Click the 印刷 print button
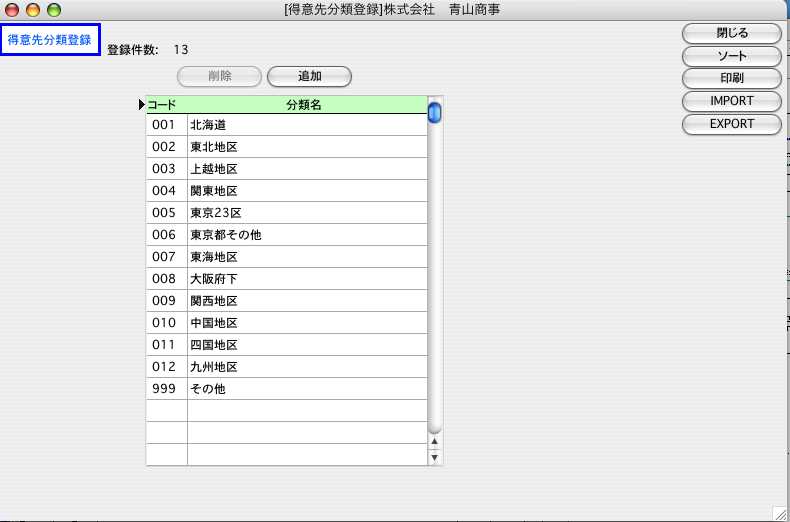The height and width of the screenshot is (522, 790). coord(731,78)
